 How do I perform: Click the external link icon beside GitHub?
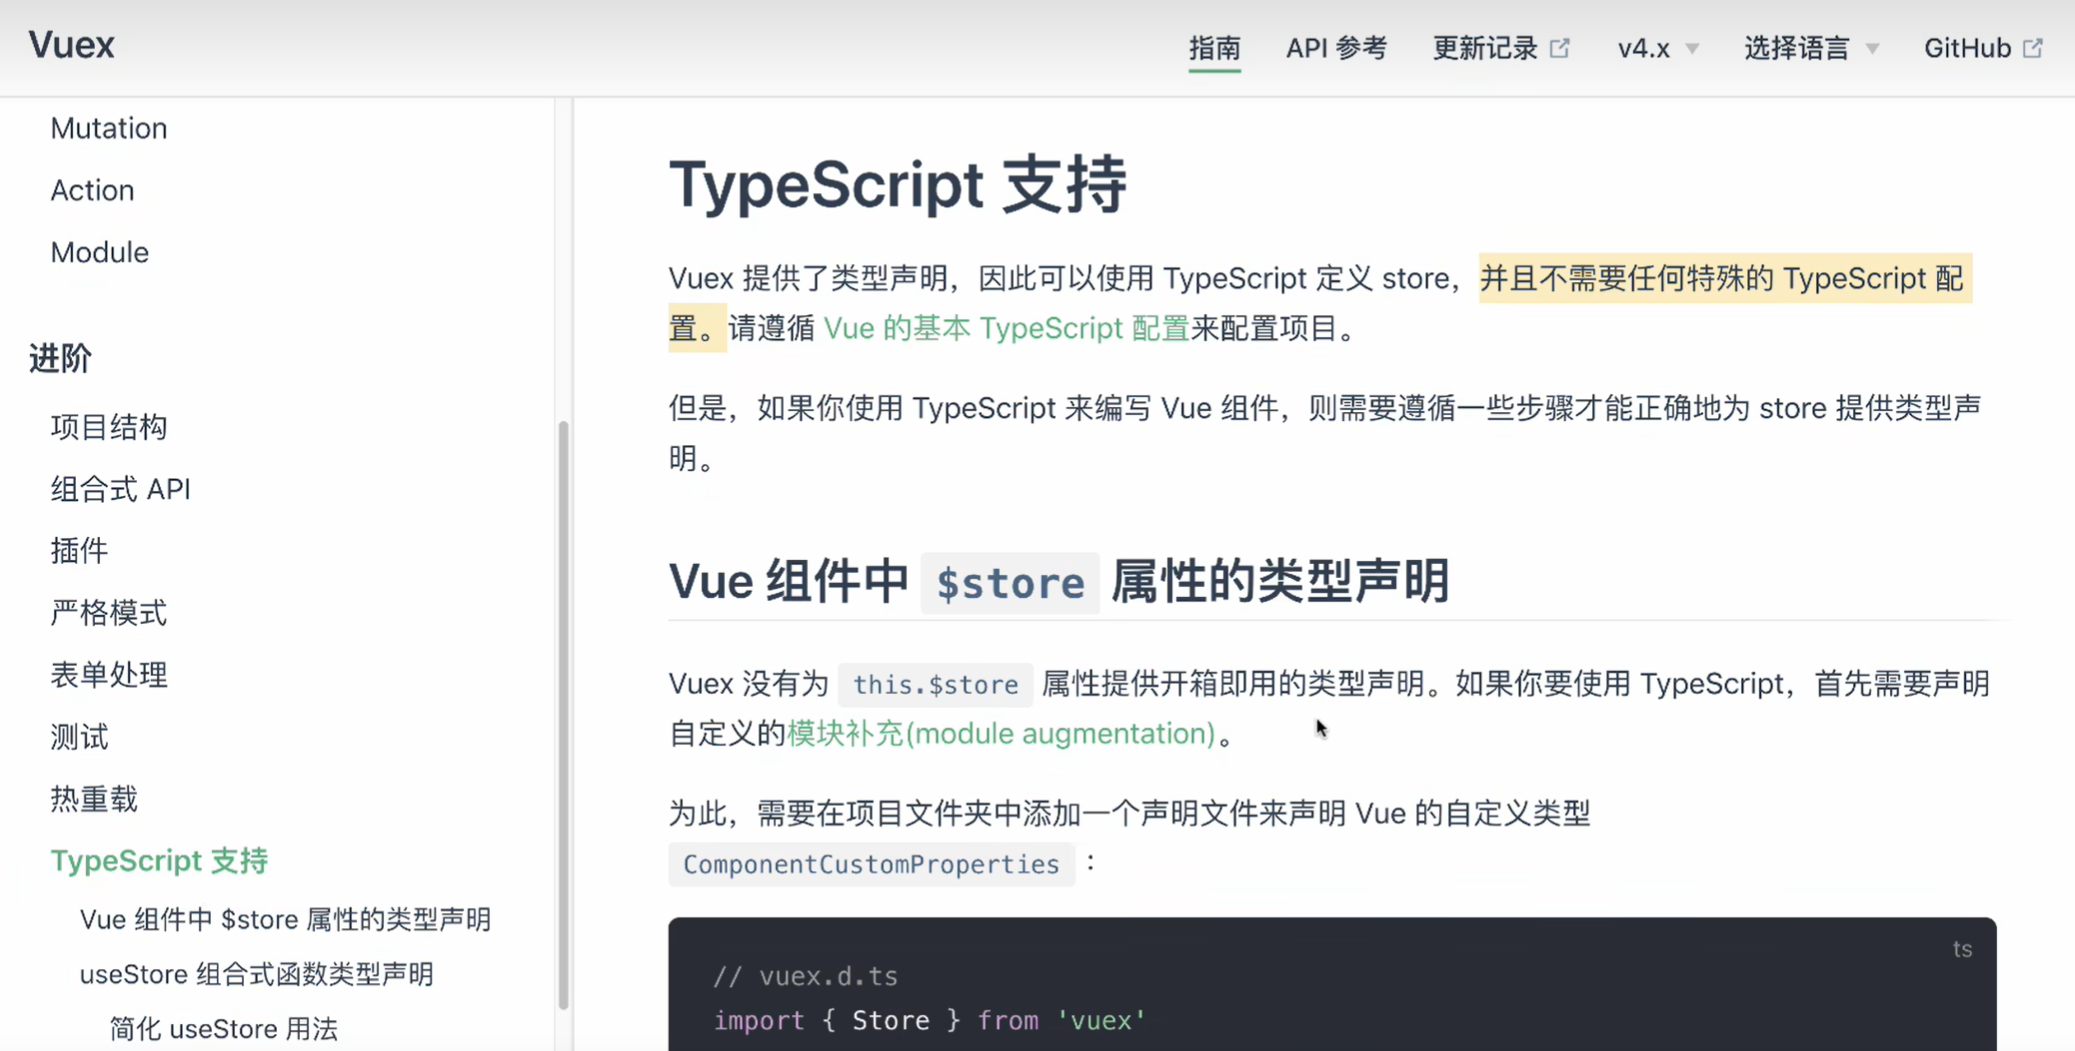point(2033,48)
